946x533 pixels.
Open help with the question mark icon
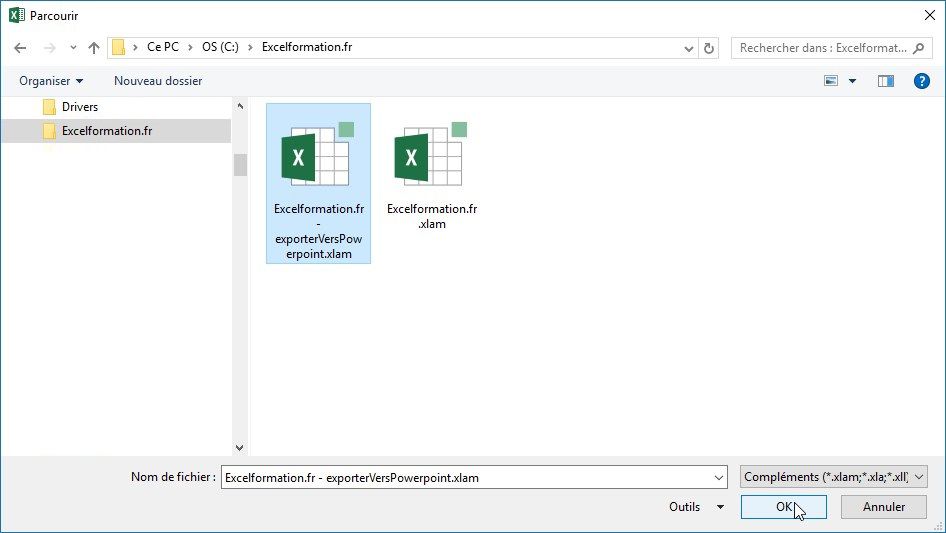921,81
